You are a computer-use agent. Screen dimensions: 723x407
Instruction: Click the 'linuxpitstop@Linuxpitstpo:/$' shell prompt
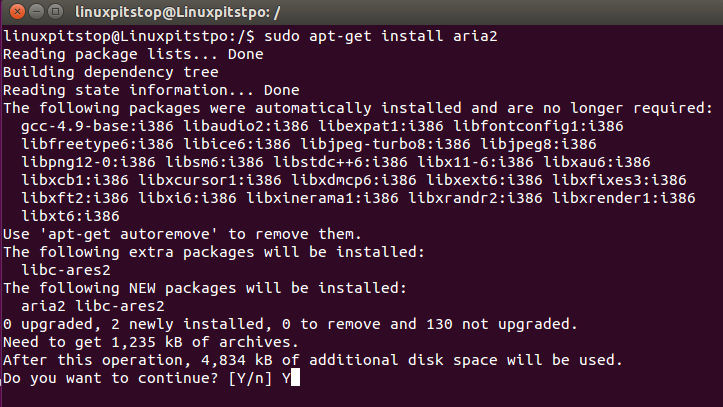tap(130, 36)
